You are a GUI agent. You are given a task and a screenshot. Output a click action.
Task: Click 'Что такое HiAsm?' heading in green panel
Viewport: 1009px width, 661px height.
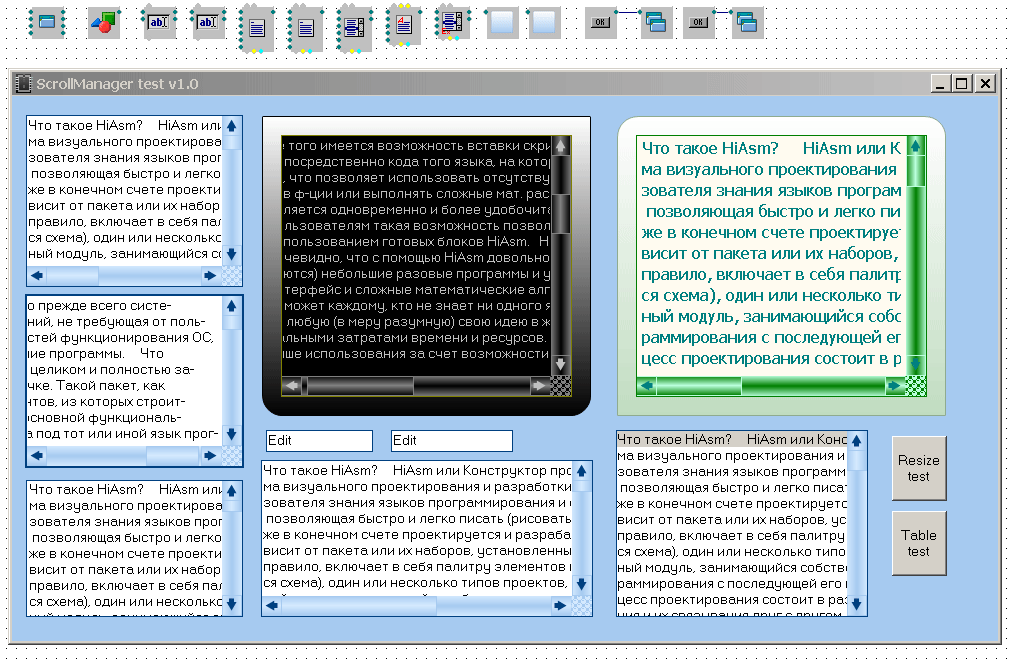(x=710, y=148)
